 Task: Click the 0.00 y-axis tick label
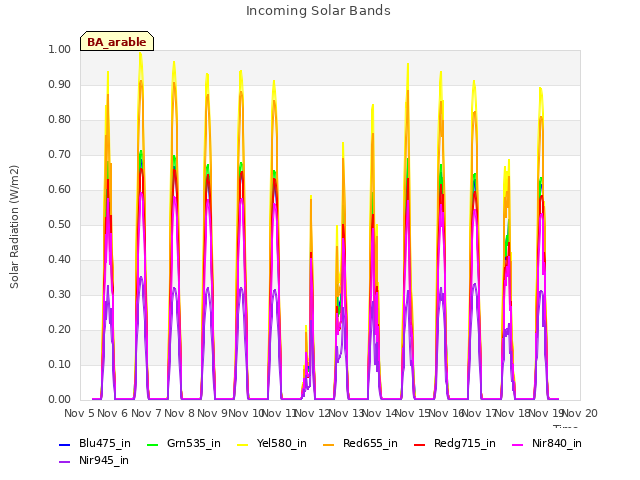(x=60, y=400)
